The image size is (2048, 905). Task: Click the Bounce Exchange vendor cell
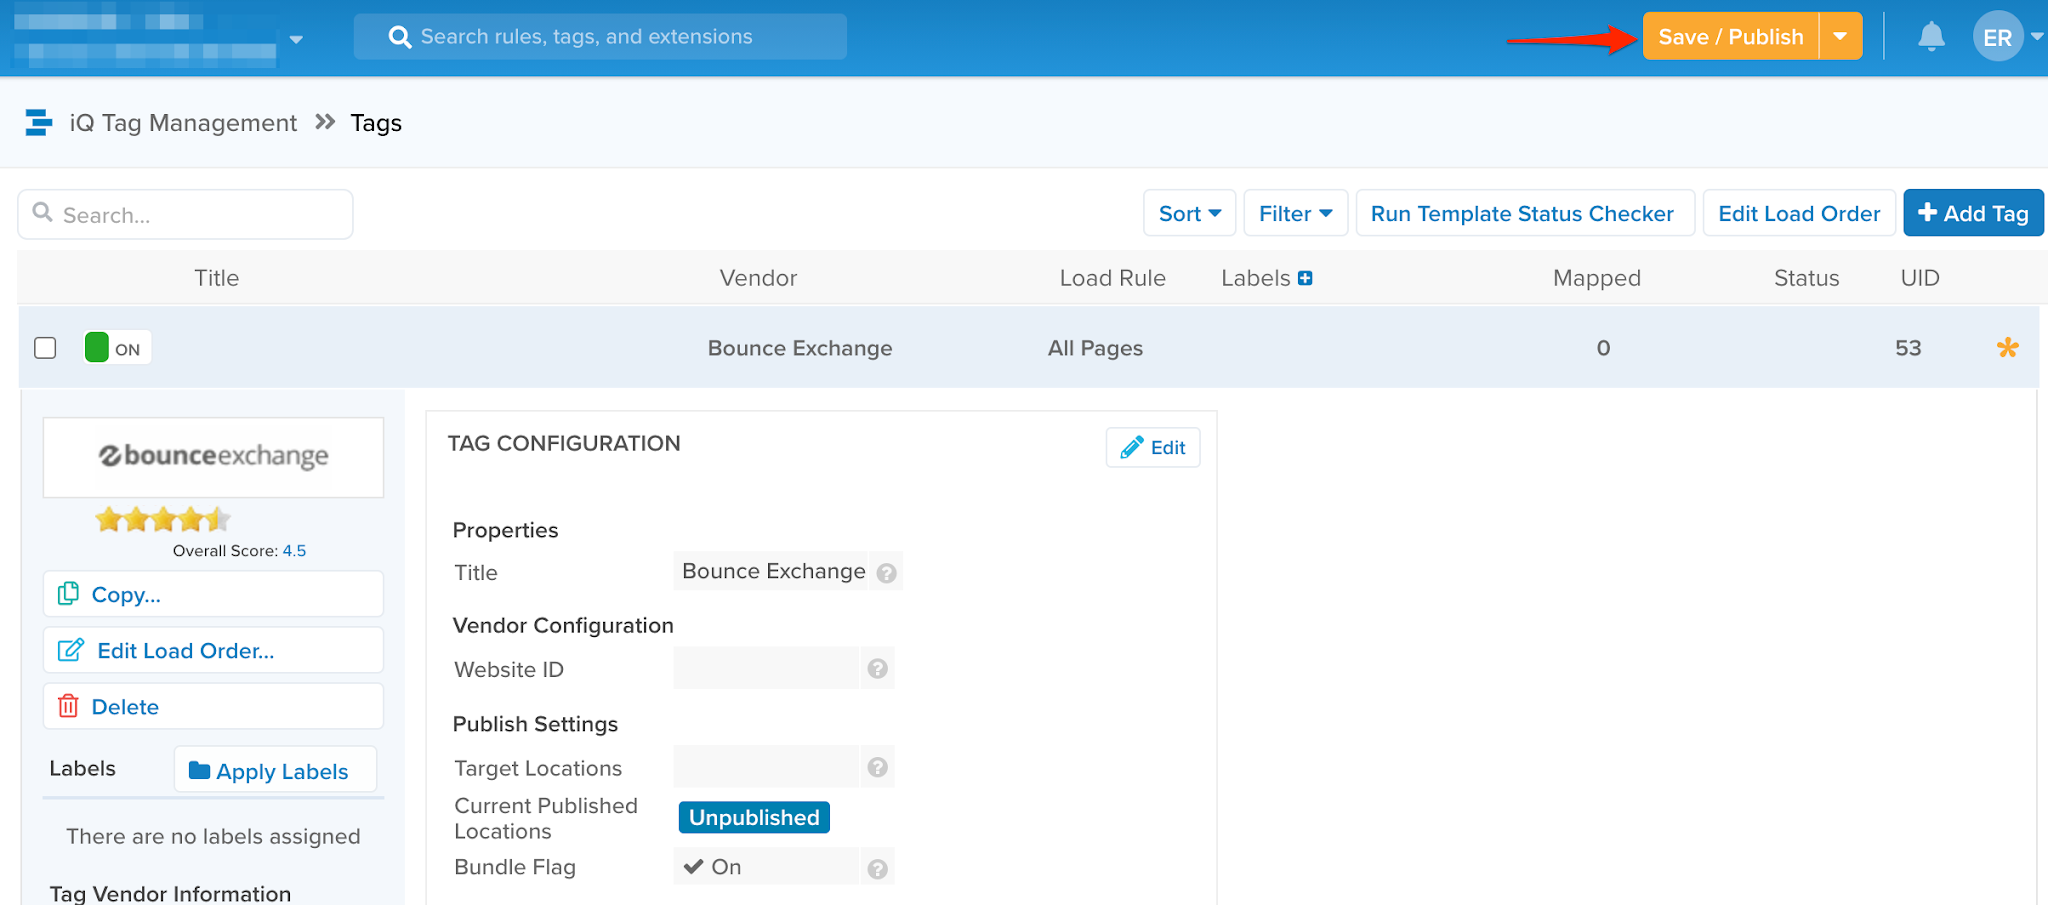click(800, 348)
